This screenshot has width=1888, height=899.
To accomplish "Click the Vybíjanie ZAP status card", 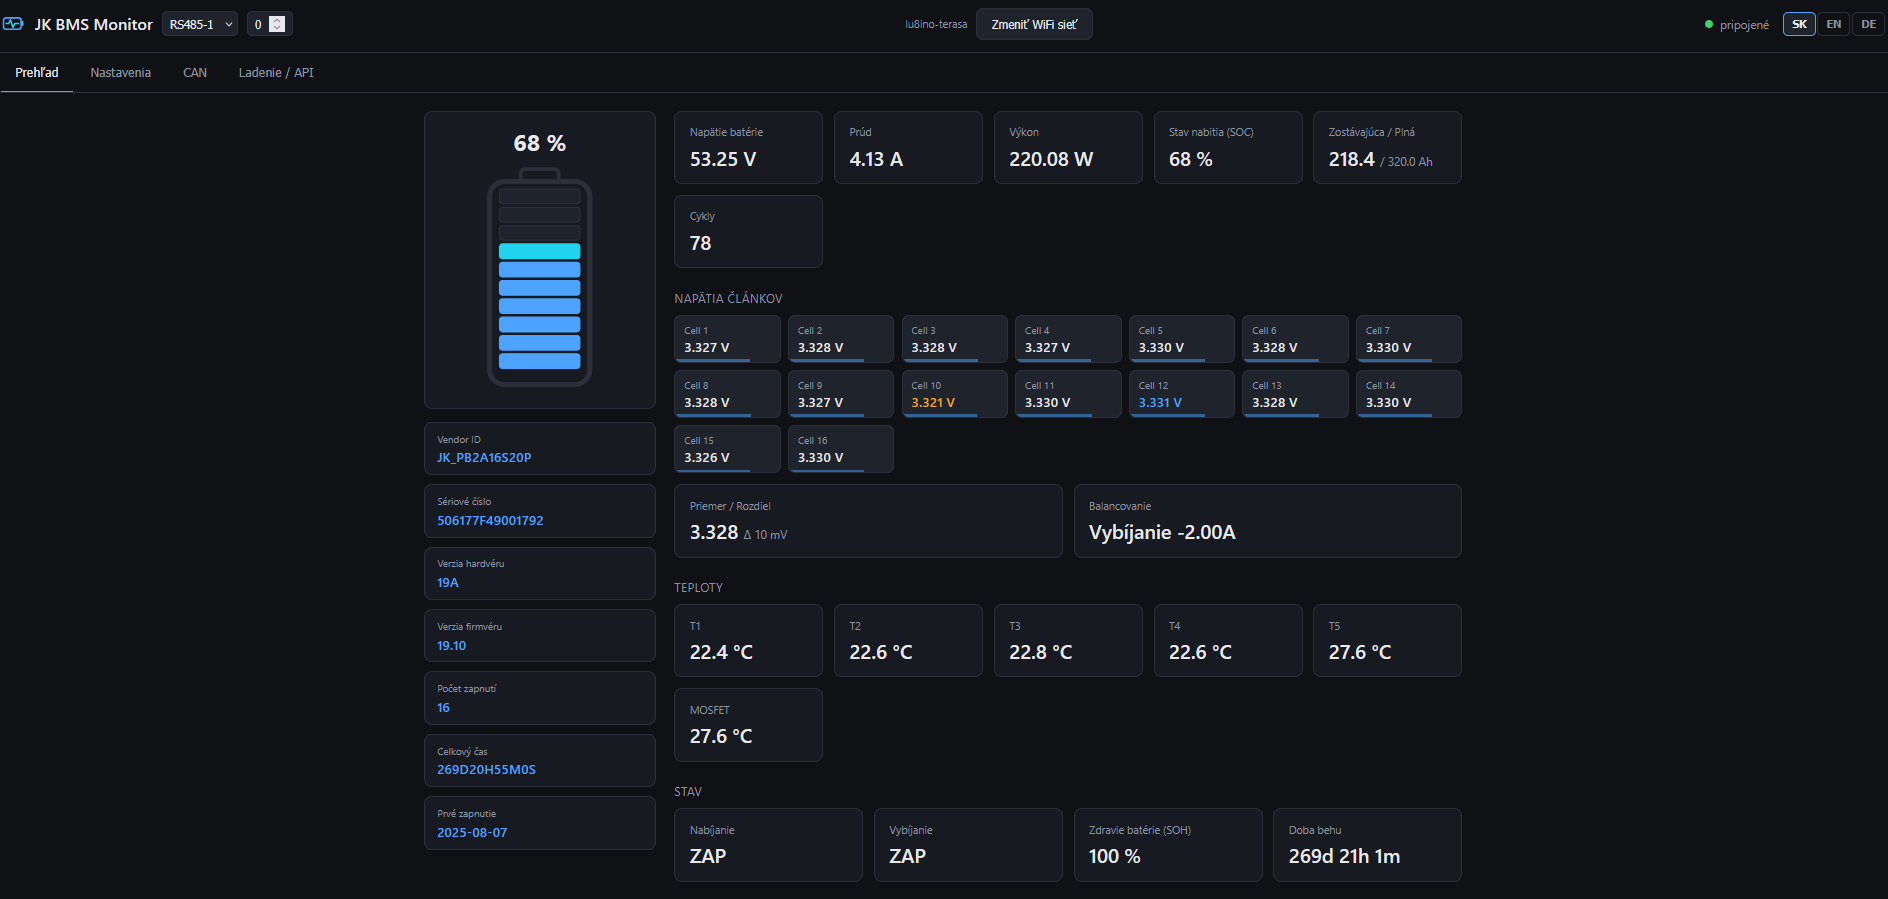I will click(968, 845).
